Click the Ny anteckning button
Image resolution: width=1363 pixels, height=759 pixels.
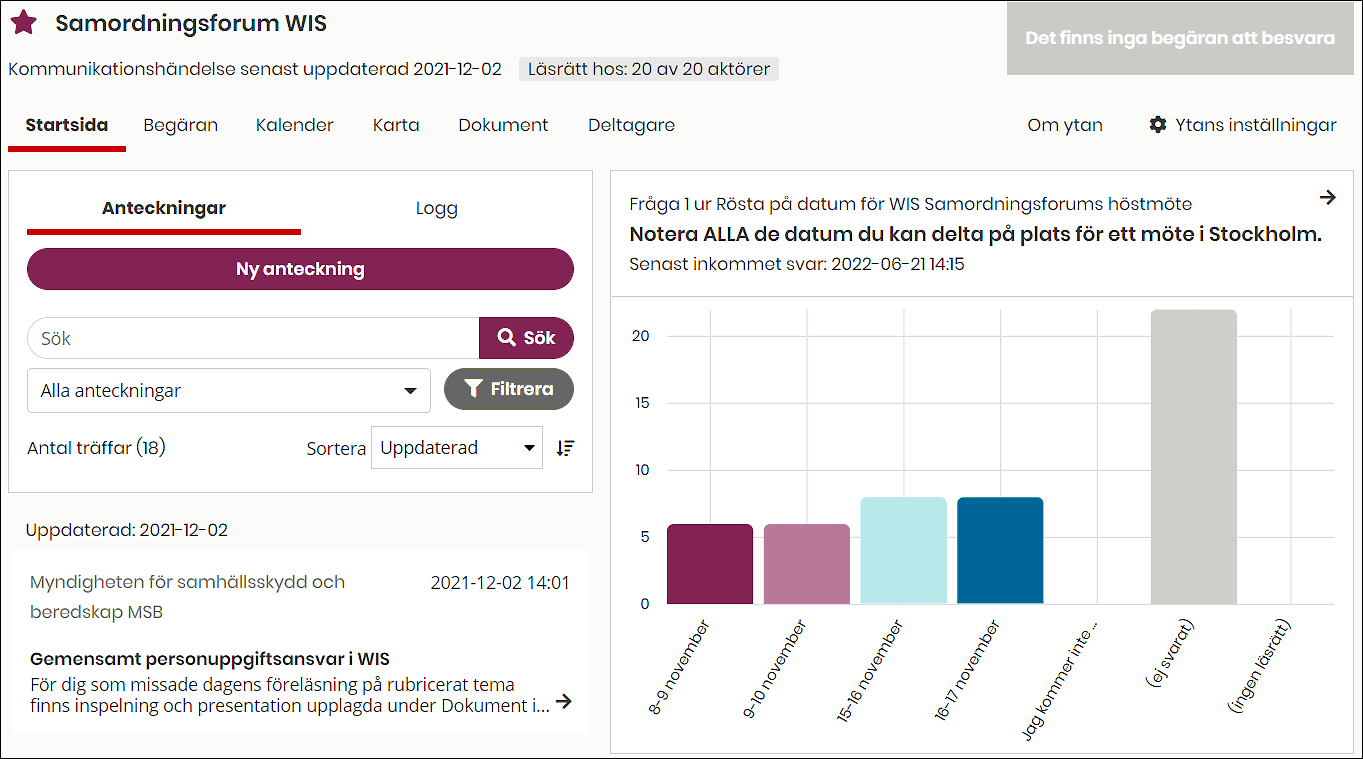point(300,269)
